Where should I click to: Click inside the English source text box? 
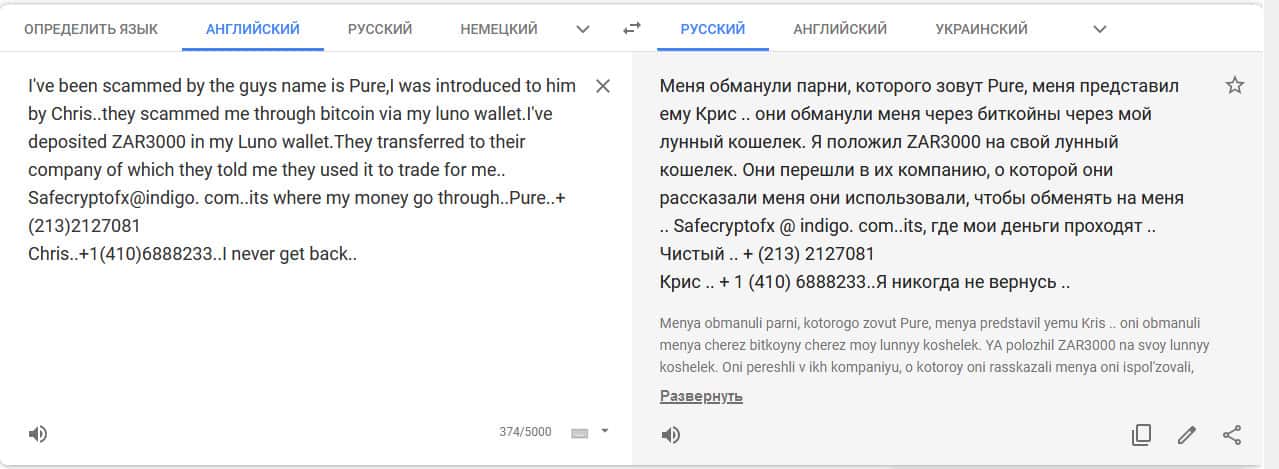coord(300,330)
